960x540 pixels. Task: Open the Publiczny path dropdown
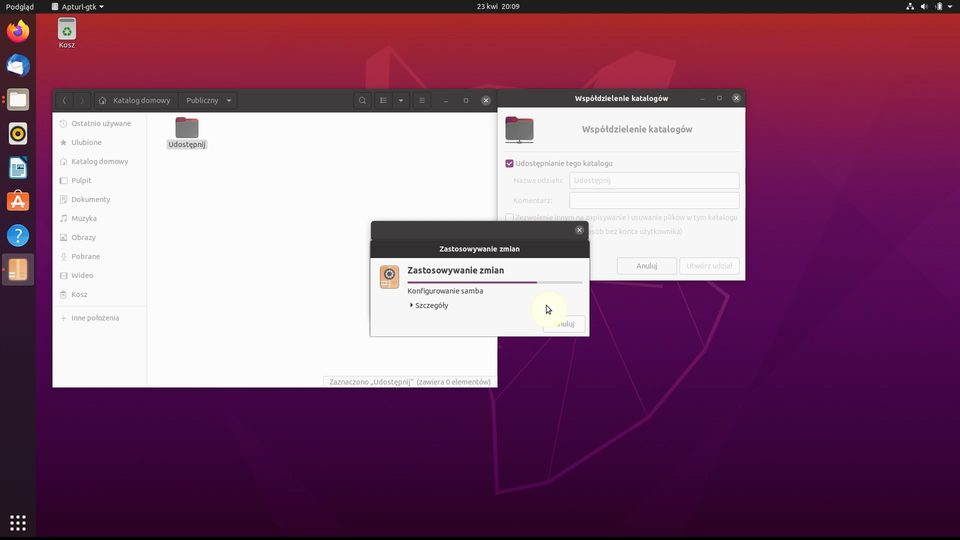(x=210, y=100)
